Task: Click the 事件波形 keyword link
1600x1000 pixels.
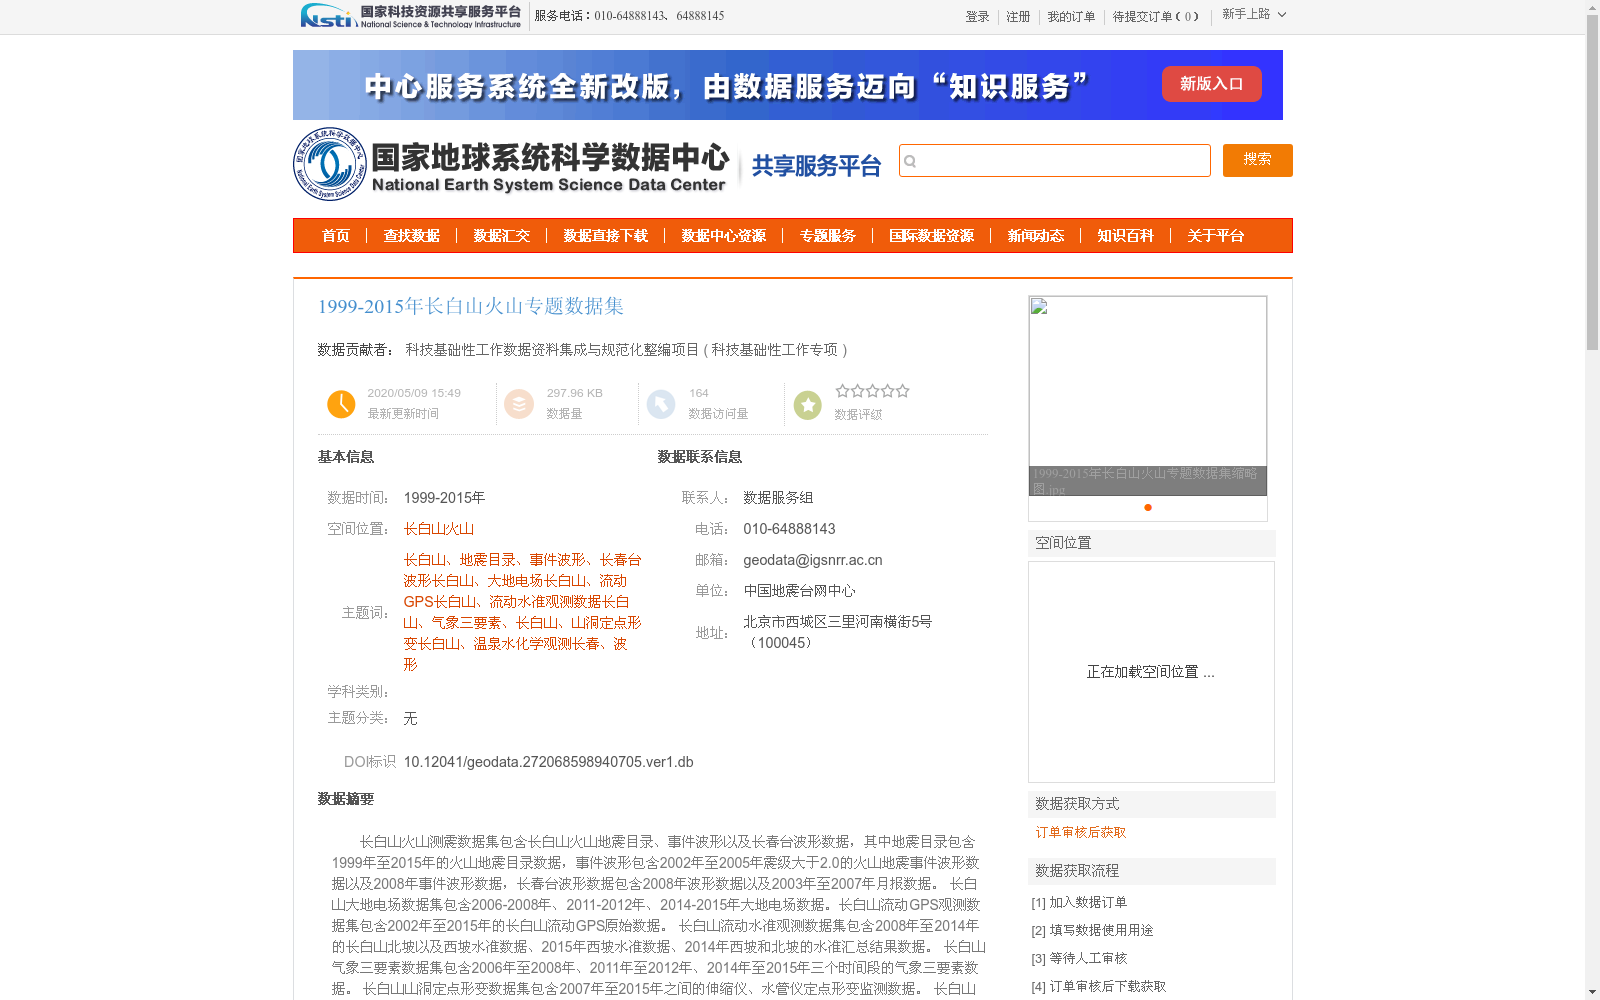Action: point(558,560)
